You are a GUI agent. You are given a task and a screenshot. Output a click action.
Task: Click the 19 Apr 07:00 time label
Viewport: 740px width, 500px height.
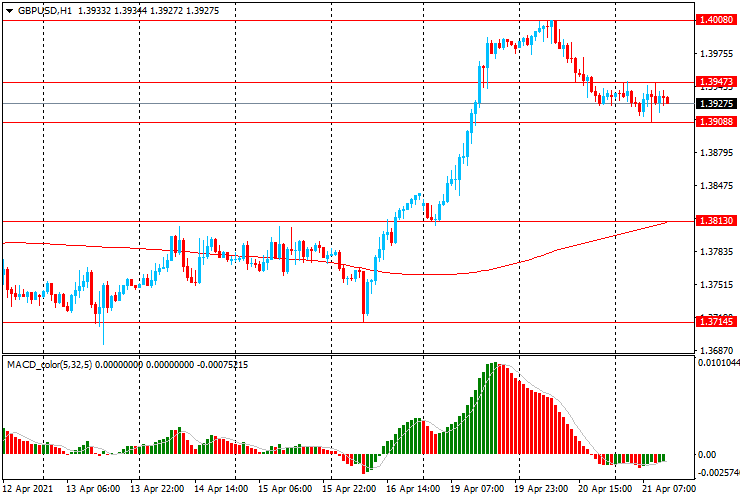point(477,489)
